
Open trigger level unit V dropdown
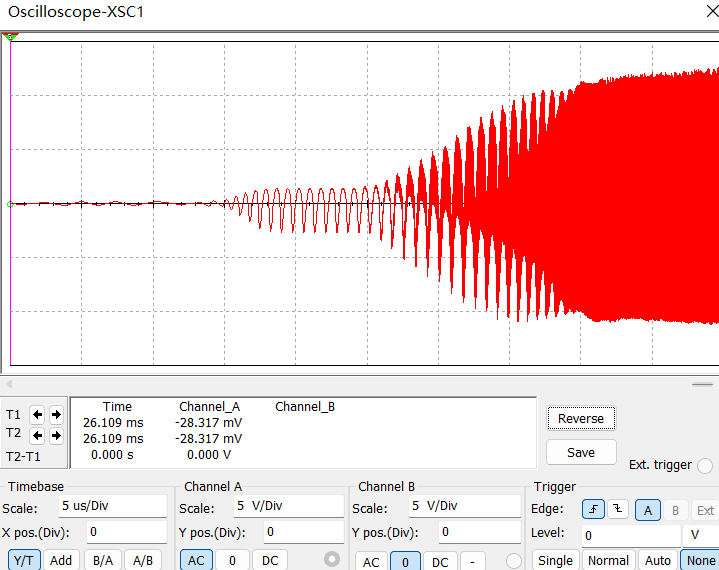click(x=701, y=535)
